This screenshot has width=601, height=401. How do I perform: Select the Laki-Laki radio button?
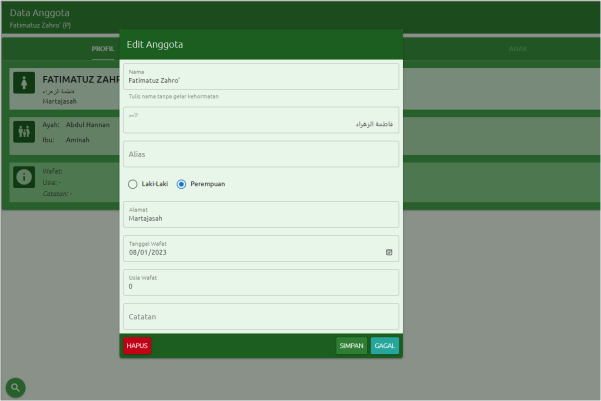(x=133, y=184)
